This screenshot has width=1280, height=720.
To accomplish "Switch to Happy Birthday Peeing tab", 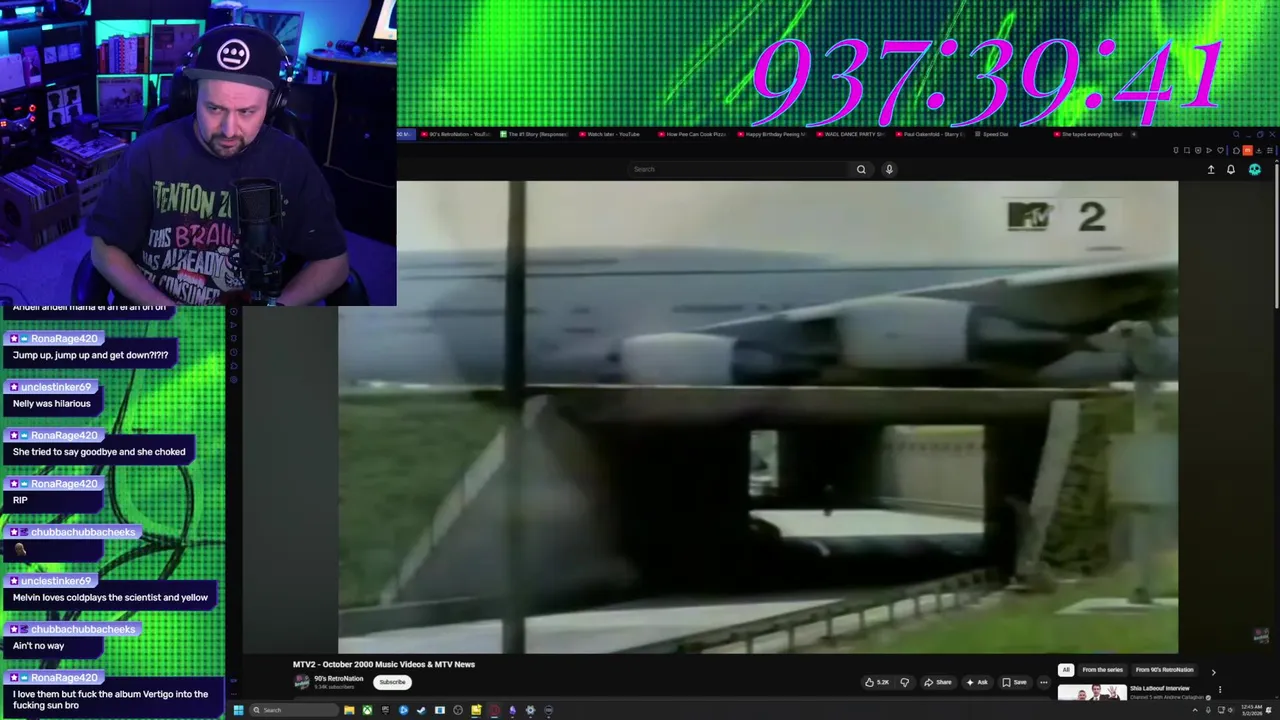I will (770, 134).
